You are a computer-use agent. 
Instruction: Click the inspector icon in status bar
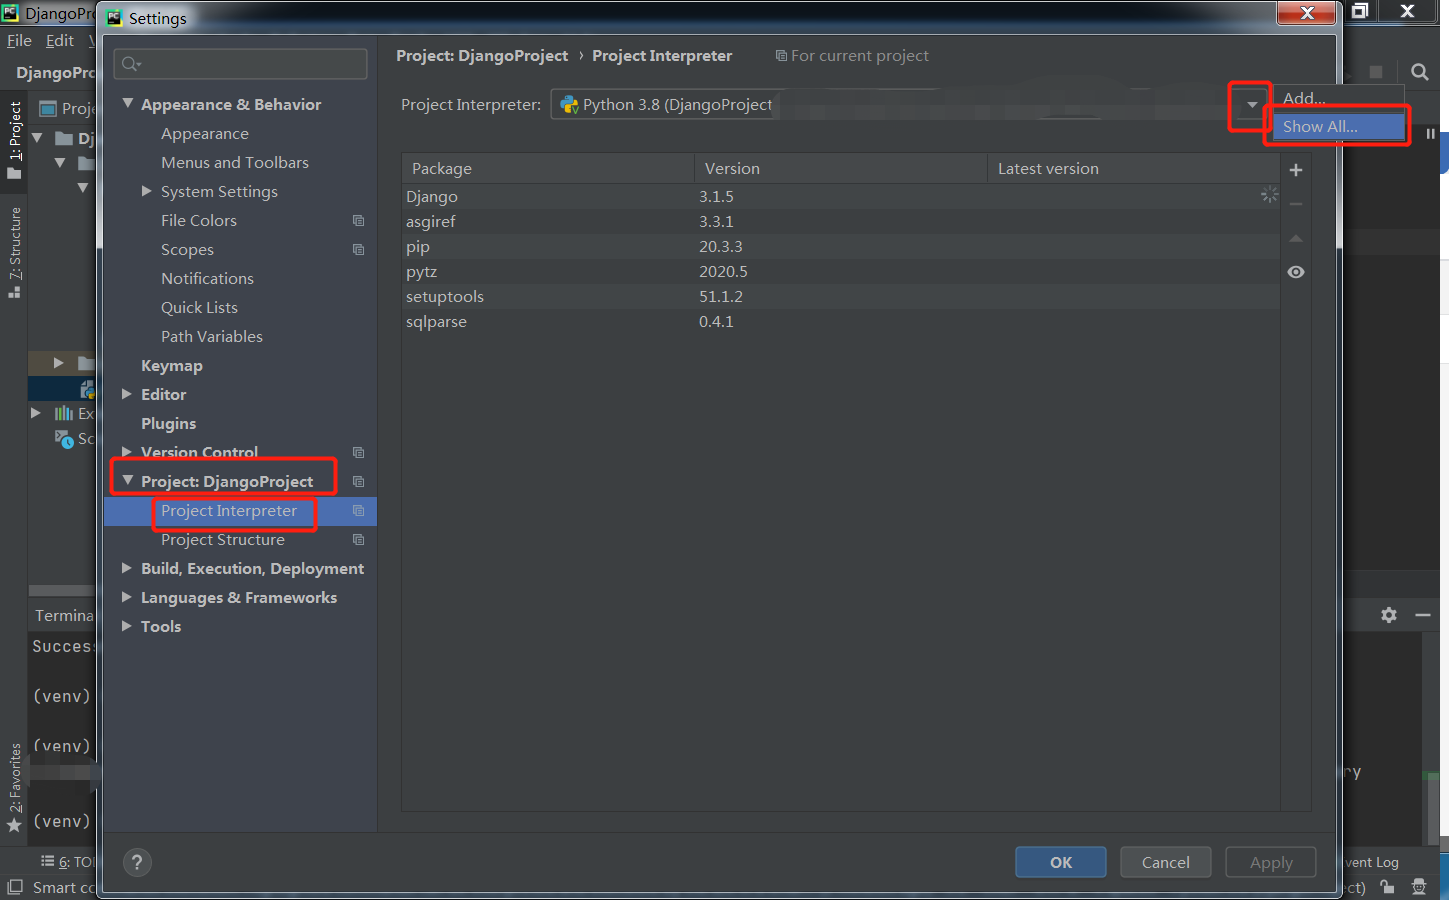1419,887
